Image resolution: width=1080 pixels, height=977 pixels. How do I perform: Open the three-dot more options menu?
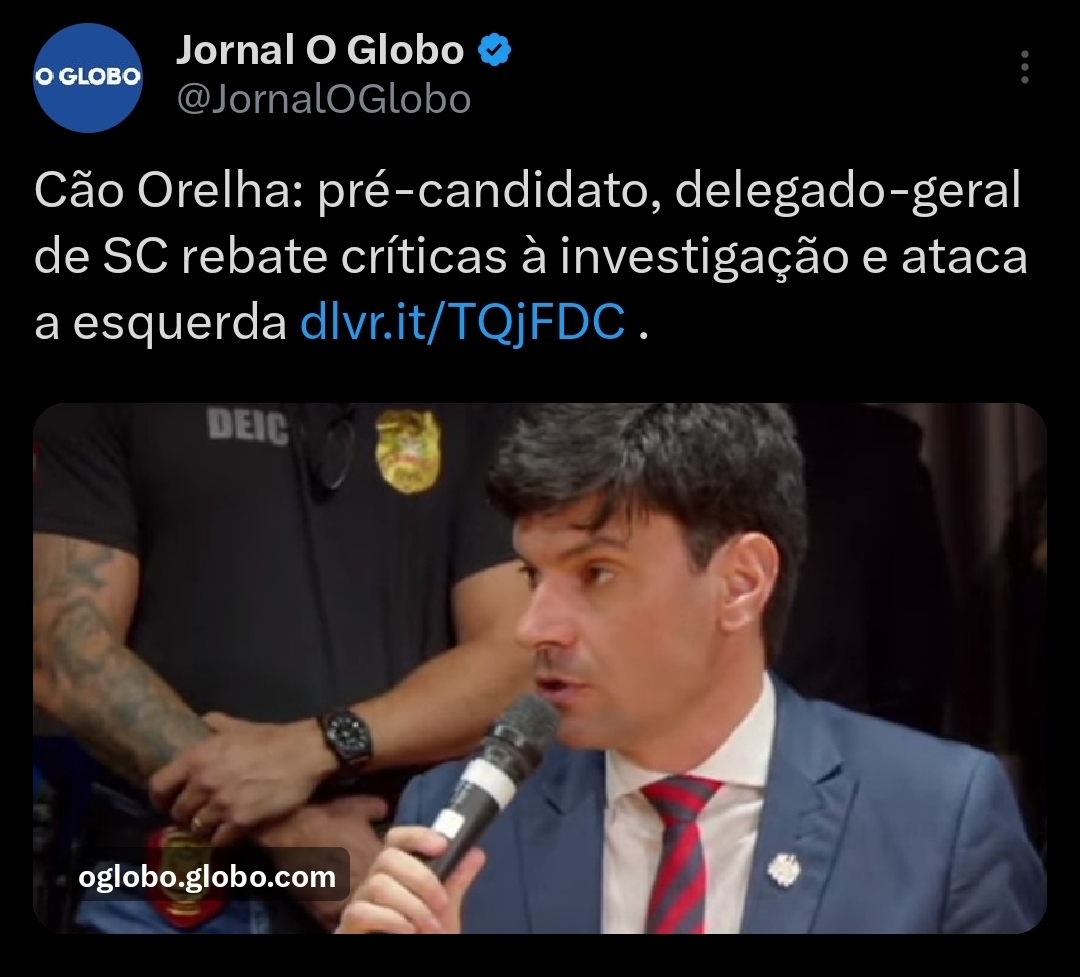tap(1025, 67)
